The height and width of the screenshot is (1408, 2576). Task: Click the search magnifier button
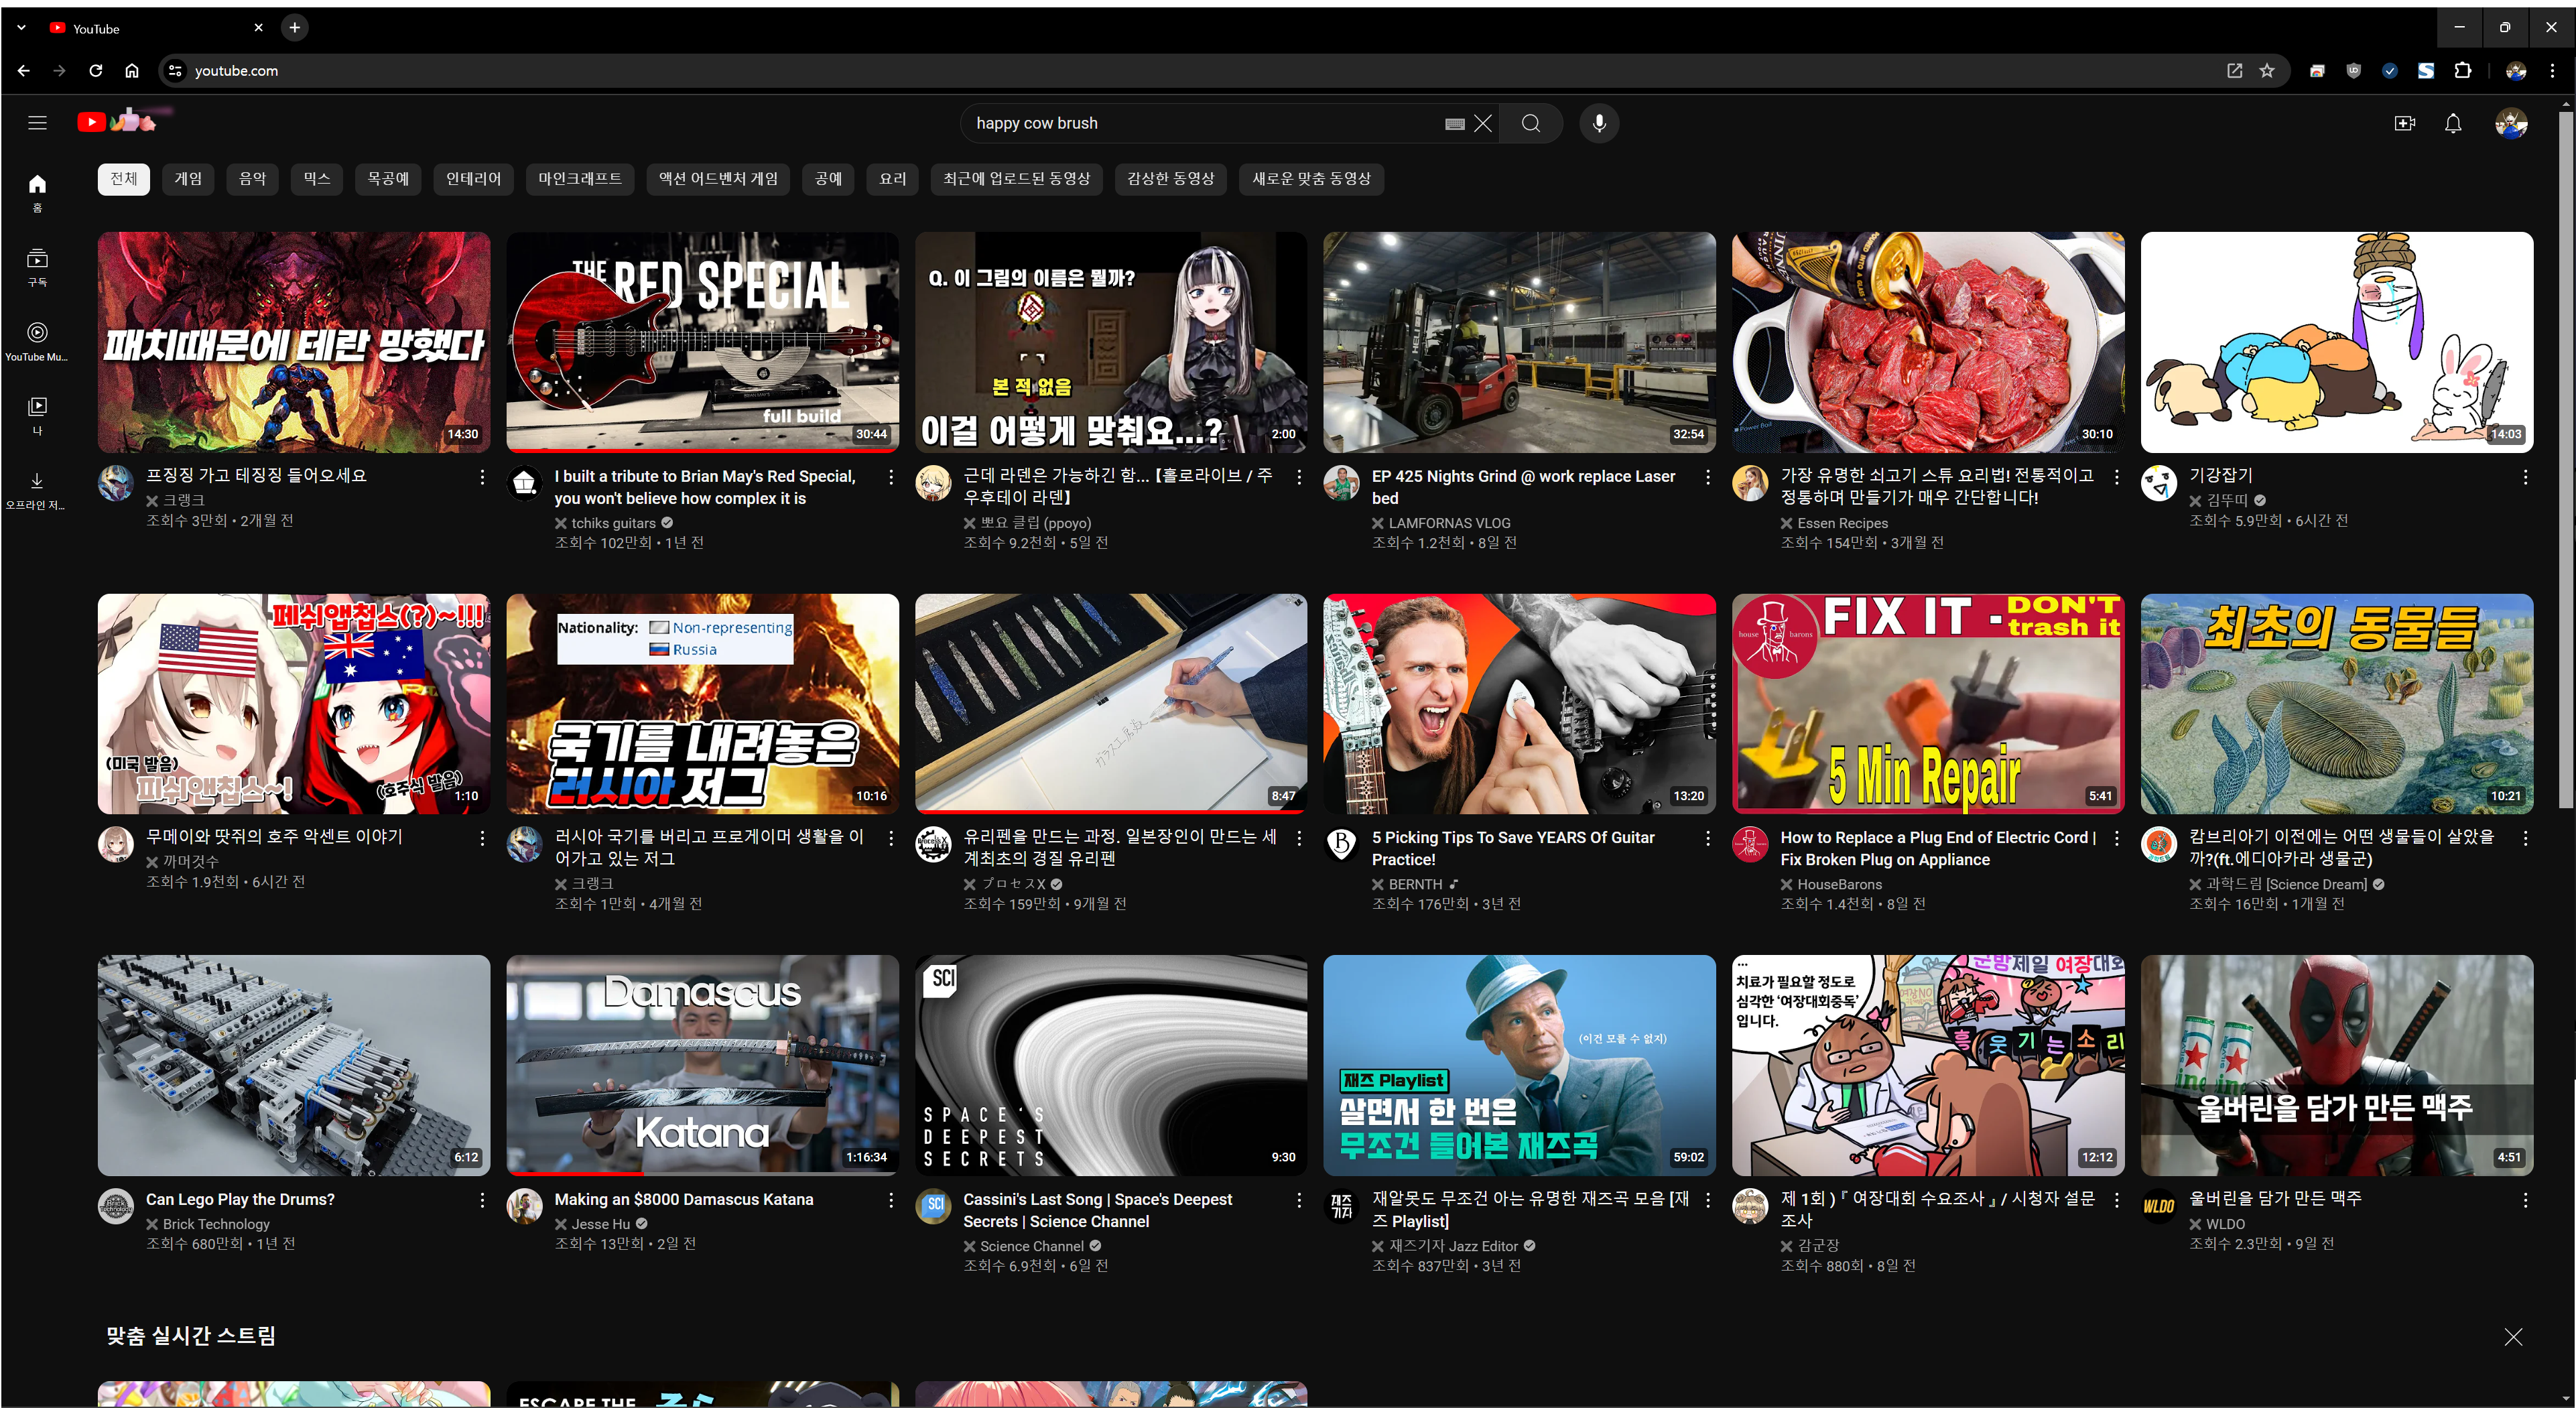coord(1530,123)
